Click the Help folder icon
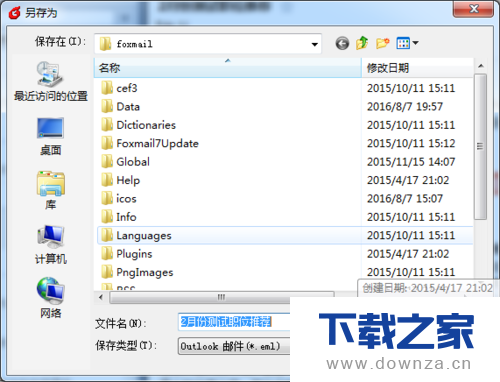 tap(107, 180)
